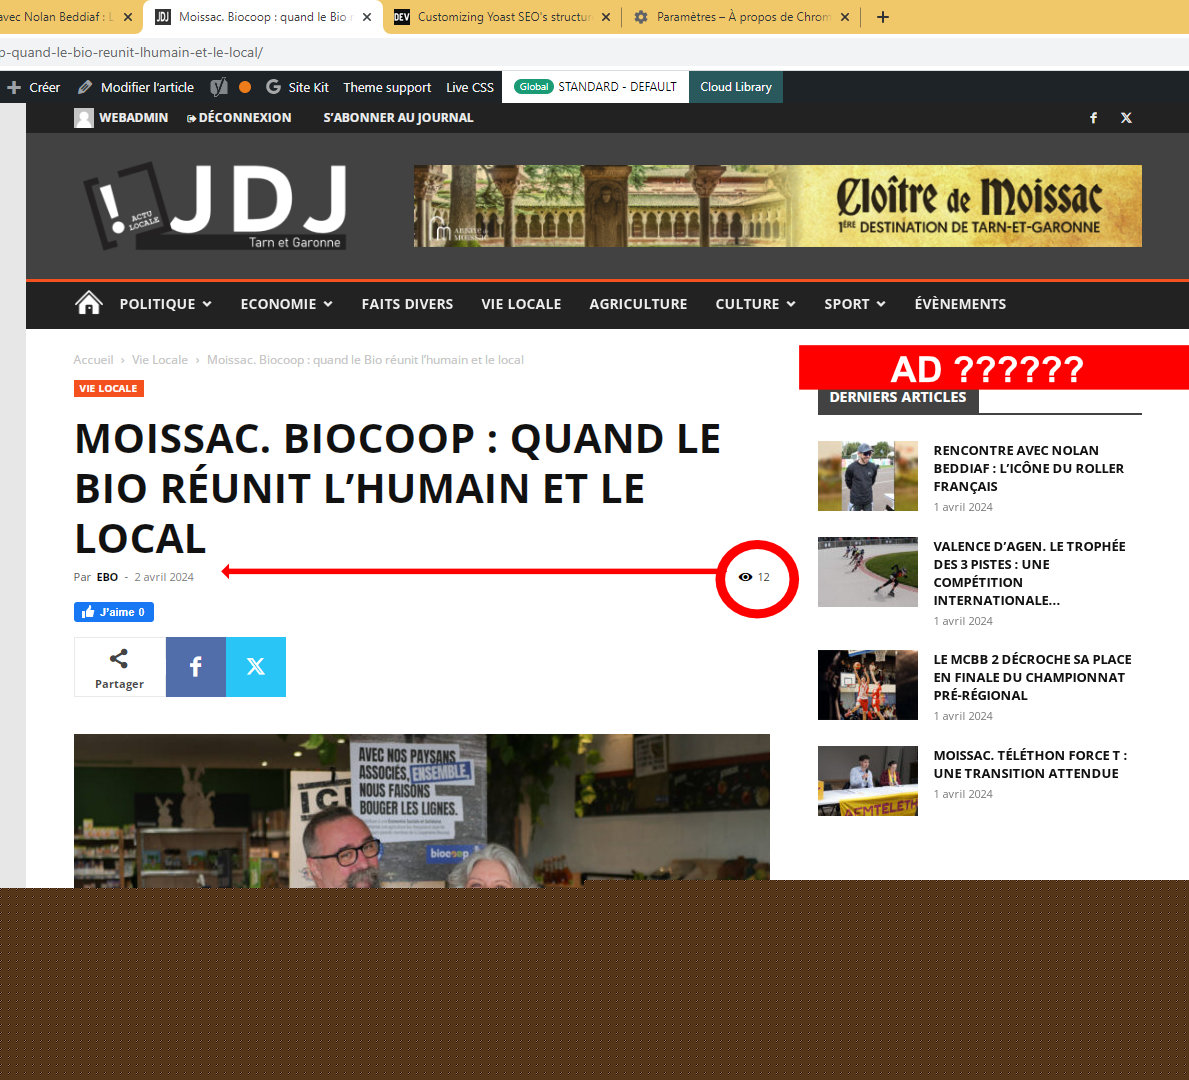Open Site Kit Google icon
The image size is (1189, 1080).
273,87
